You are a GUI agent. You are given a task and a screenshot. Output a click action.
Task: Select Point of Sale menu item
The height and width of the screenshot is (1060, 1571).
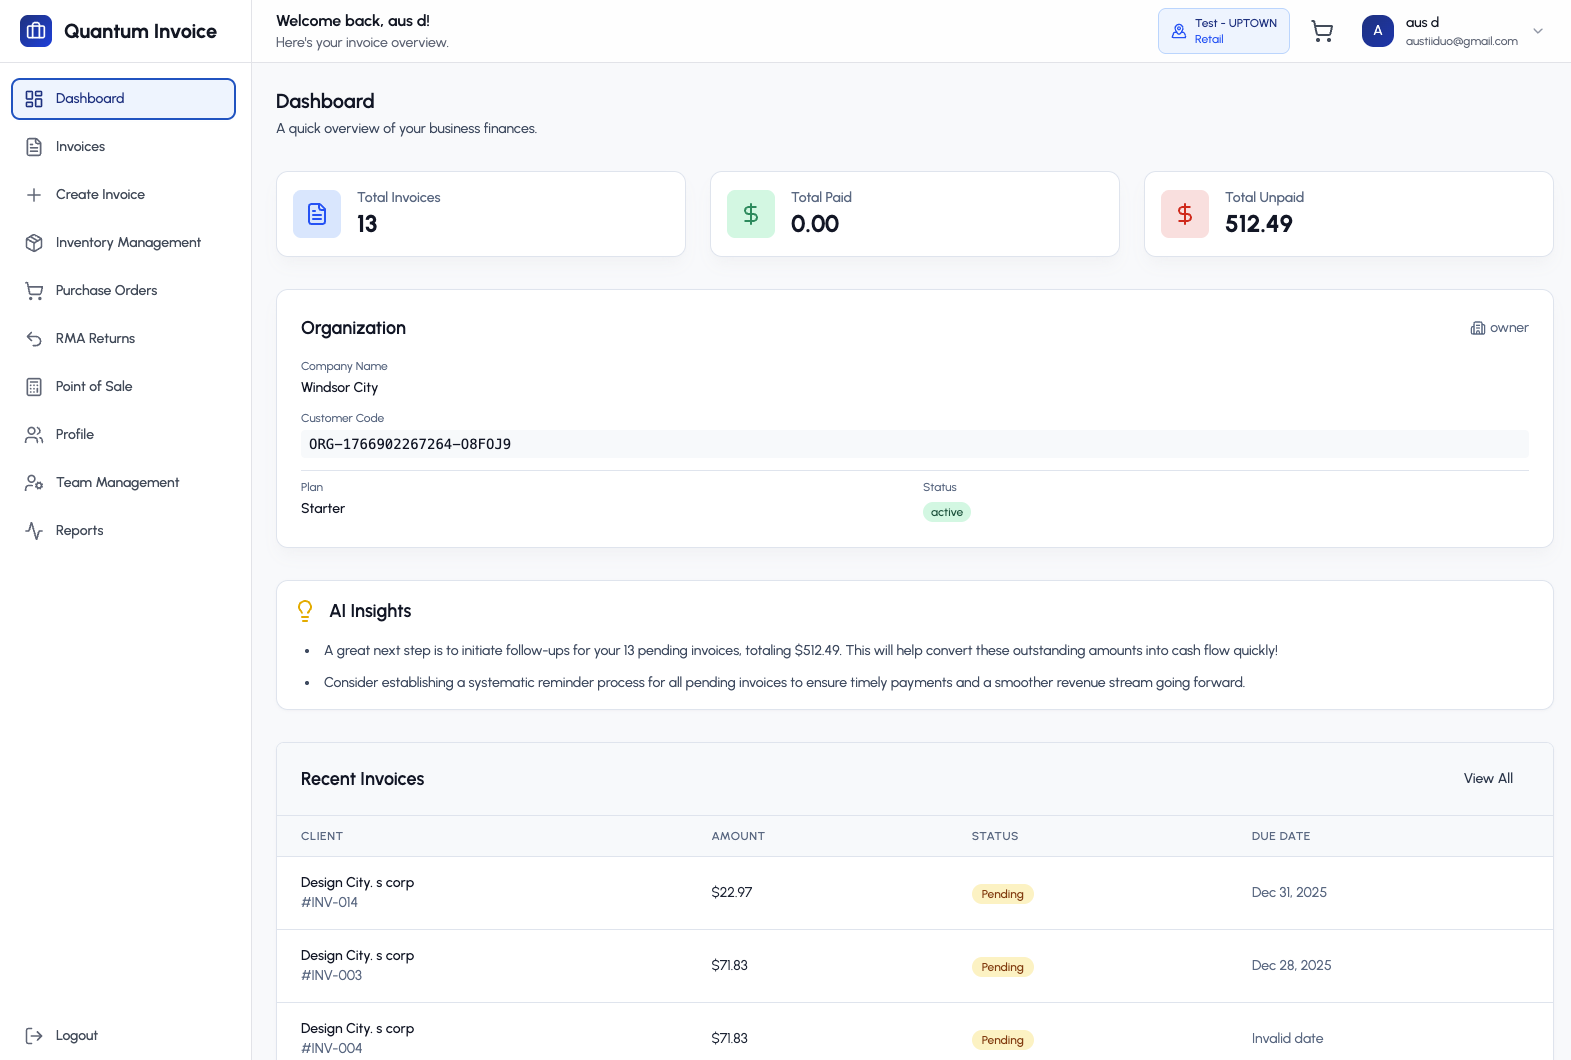pos(94,387)
